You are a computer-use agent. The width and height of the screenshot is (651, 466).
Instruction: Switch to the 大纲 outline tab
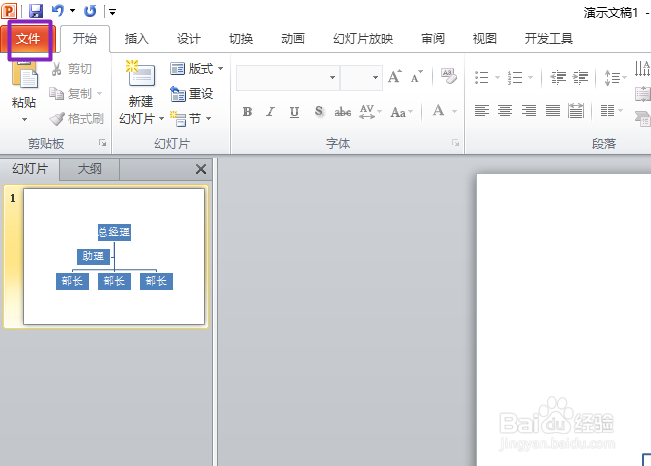pos(90,169)
